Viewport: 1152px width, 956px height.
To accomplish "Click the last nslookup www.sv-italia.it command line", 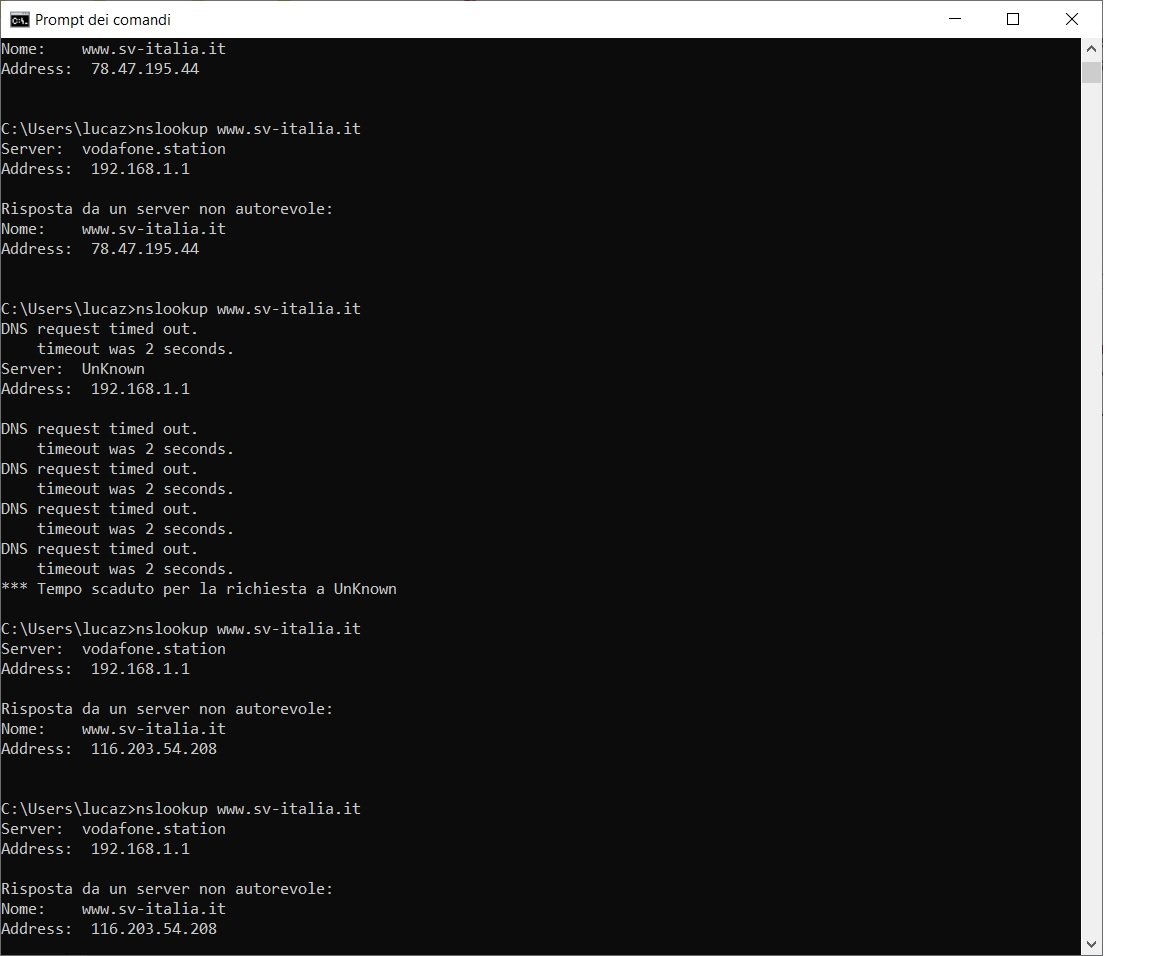I will (180, 809).
